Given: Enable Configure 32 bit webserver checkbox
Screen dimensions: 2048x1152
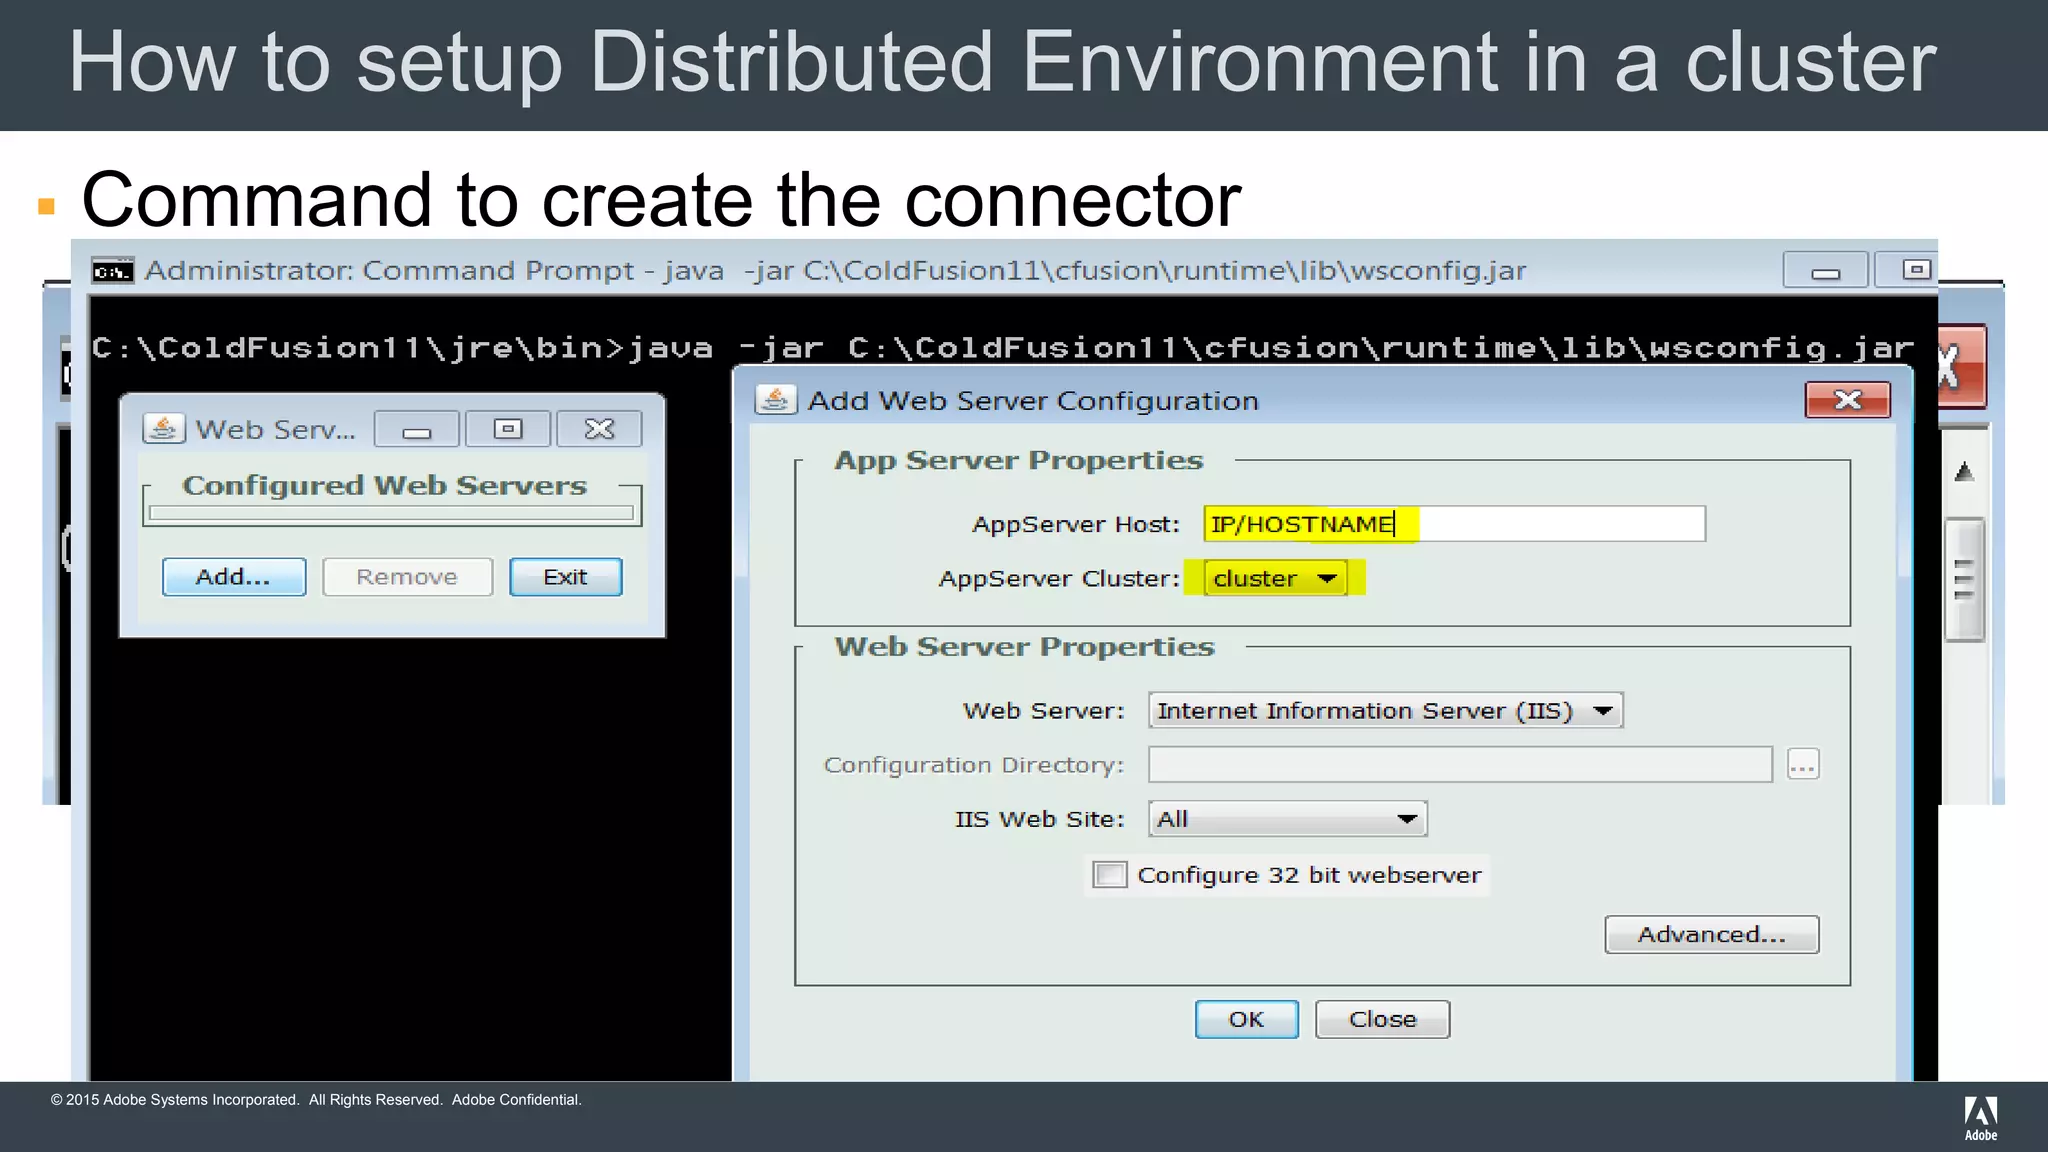Looking at the screenshot, I should click(x=1110, y=875).
